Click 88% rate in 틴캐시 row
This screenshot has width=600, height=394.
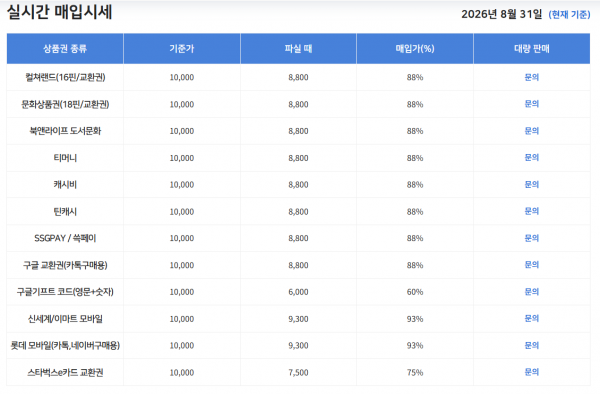tap(415, 212)
